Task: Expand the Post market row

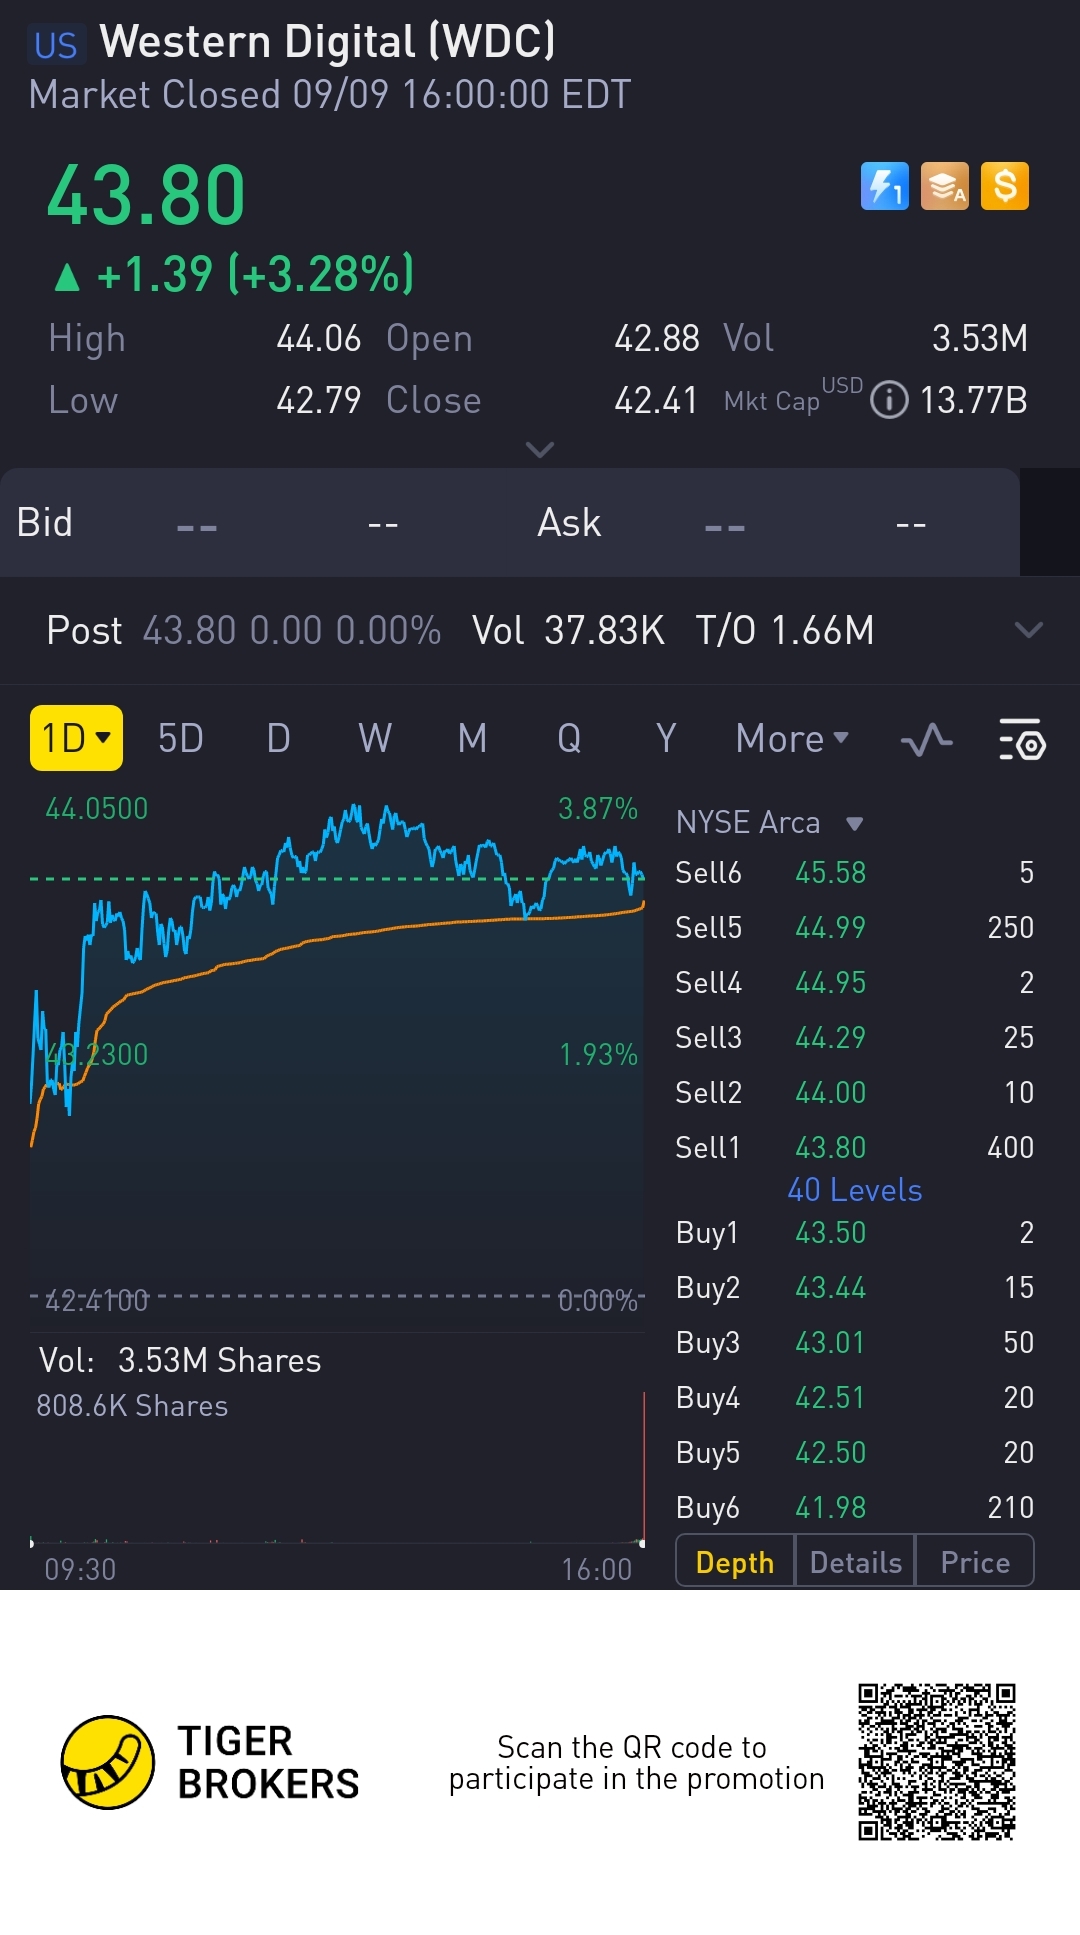Action: [1028, 630]
